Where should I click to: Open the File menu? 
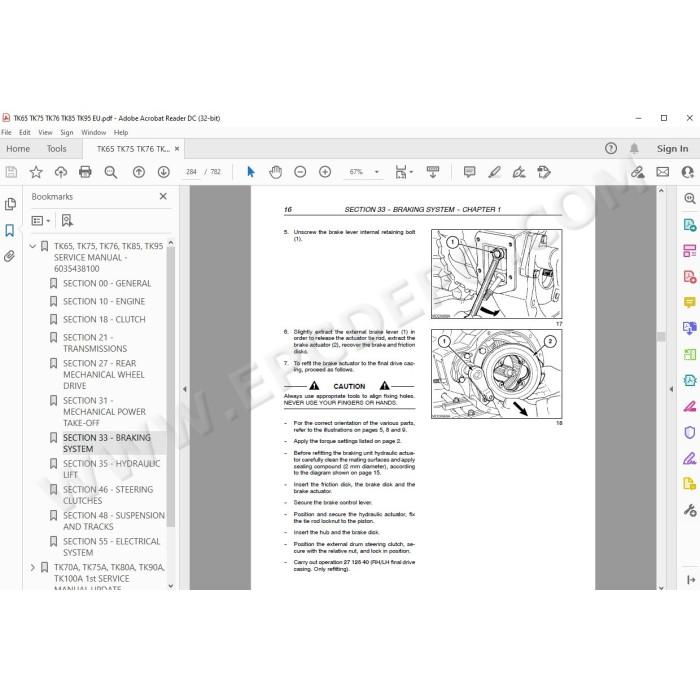(x=6, y=133)
